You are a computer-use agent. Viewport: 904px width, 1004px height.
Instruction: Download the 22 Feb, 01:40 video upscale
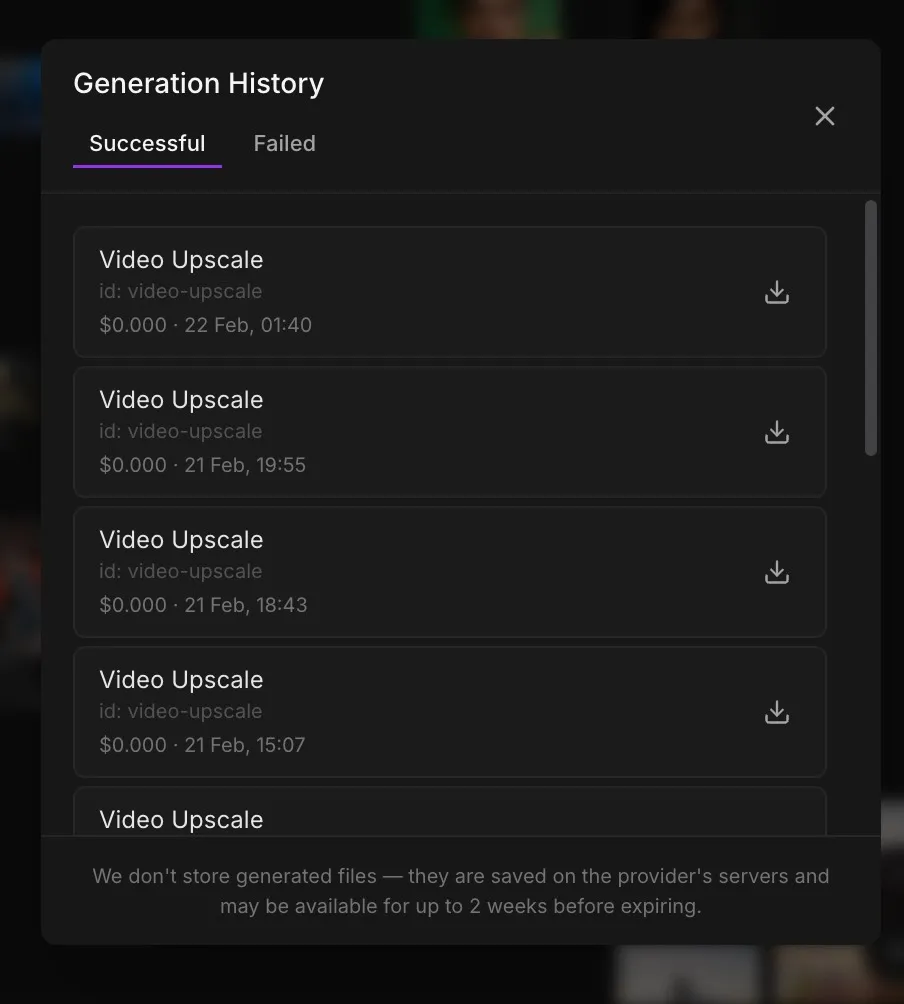[x=776, y=292]
